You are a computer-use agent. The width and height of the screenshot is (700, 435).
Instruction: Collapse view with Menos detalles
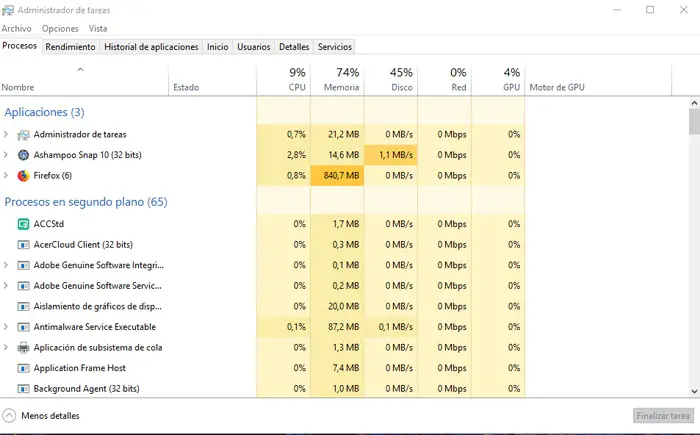(42, 415)
